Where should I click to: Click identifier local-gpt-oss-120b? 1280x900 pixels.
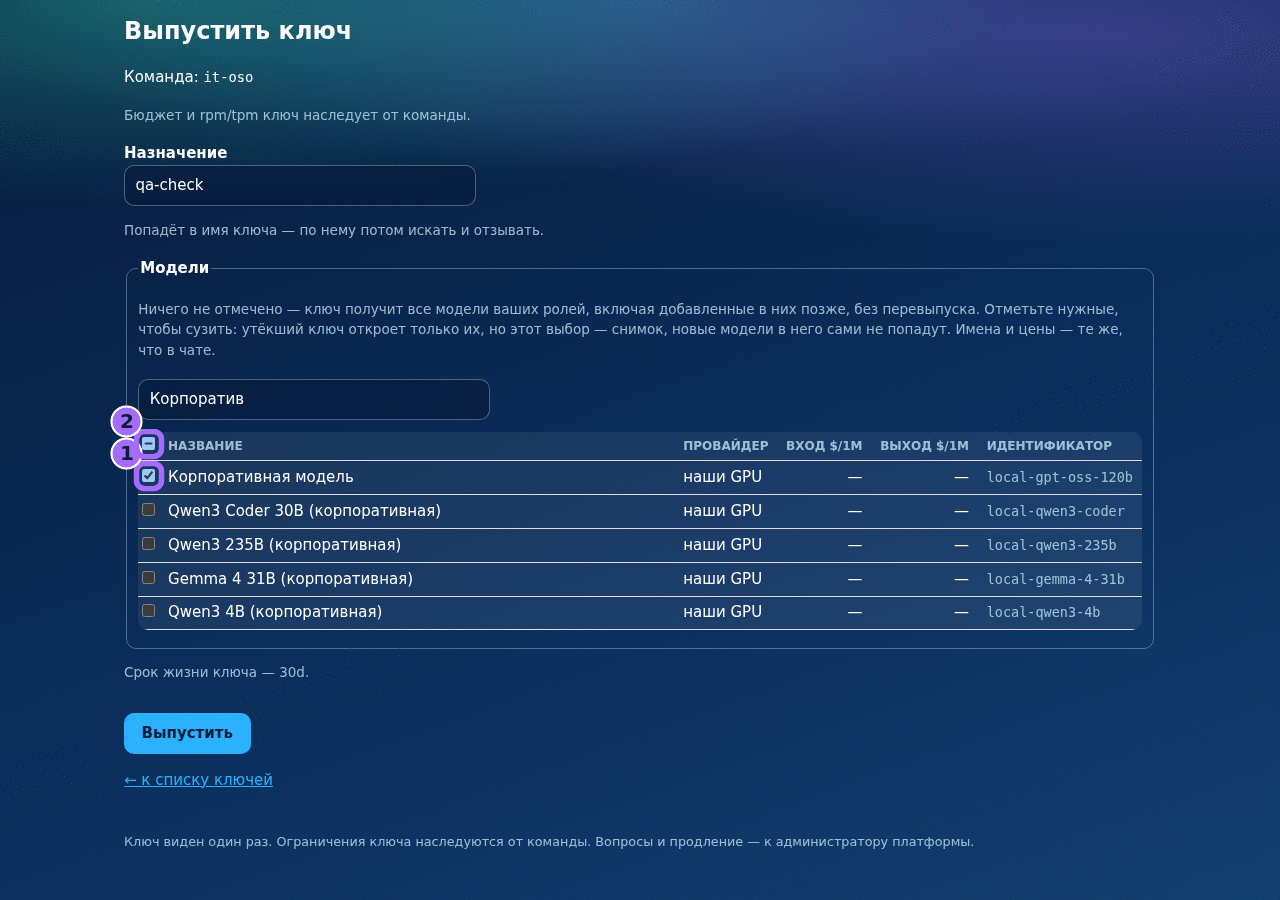(1060, 477)
